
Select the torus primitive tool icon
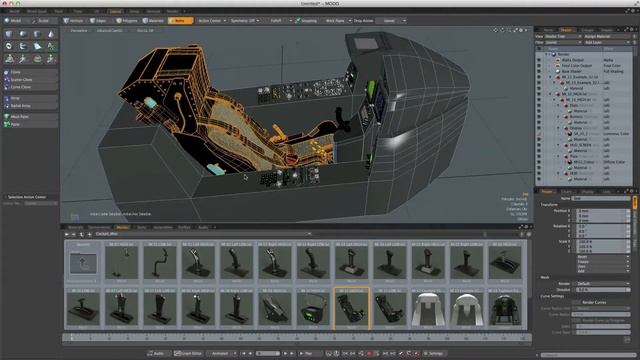pyautogui.click(x=9, y=46)
